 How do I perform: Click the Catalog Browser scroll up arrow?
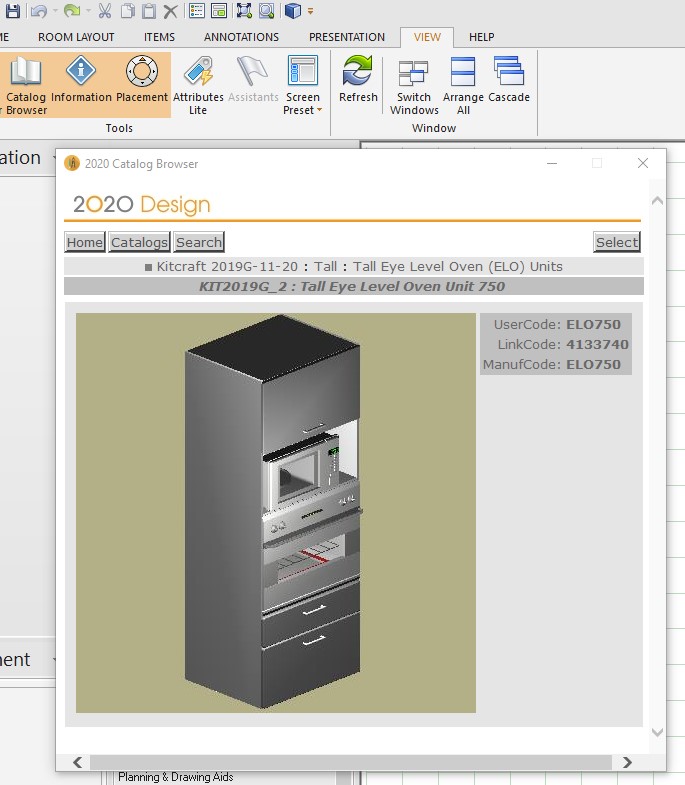point(657,201)
